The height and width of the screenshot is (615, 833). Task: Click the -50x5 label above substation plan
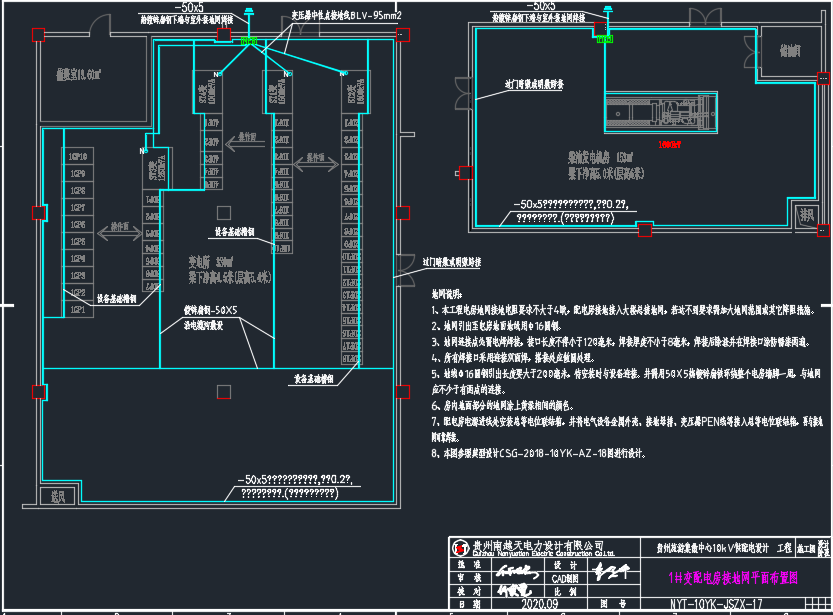click(x=189, y=7)
